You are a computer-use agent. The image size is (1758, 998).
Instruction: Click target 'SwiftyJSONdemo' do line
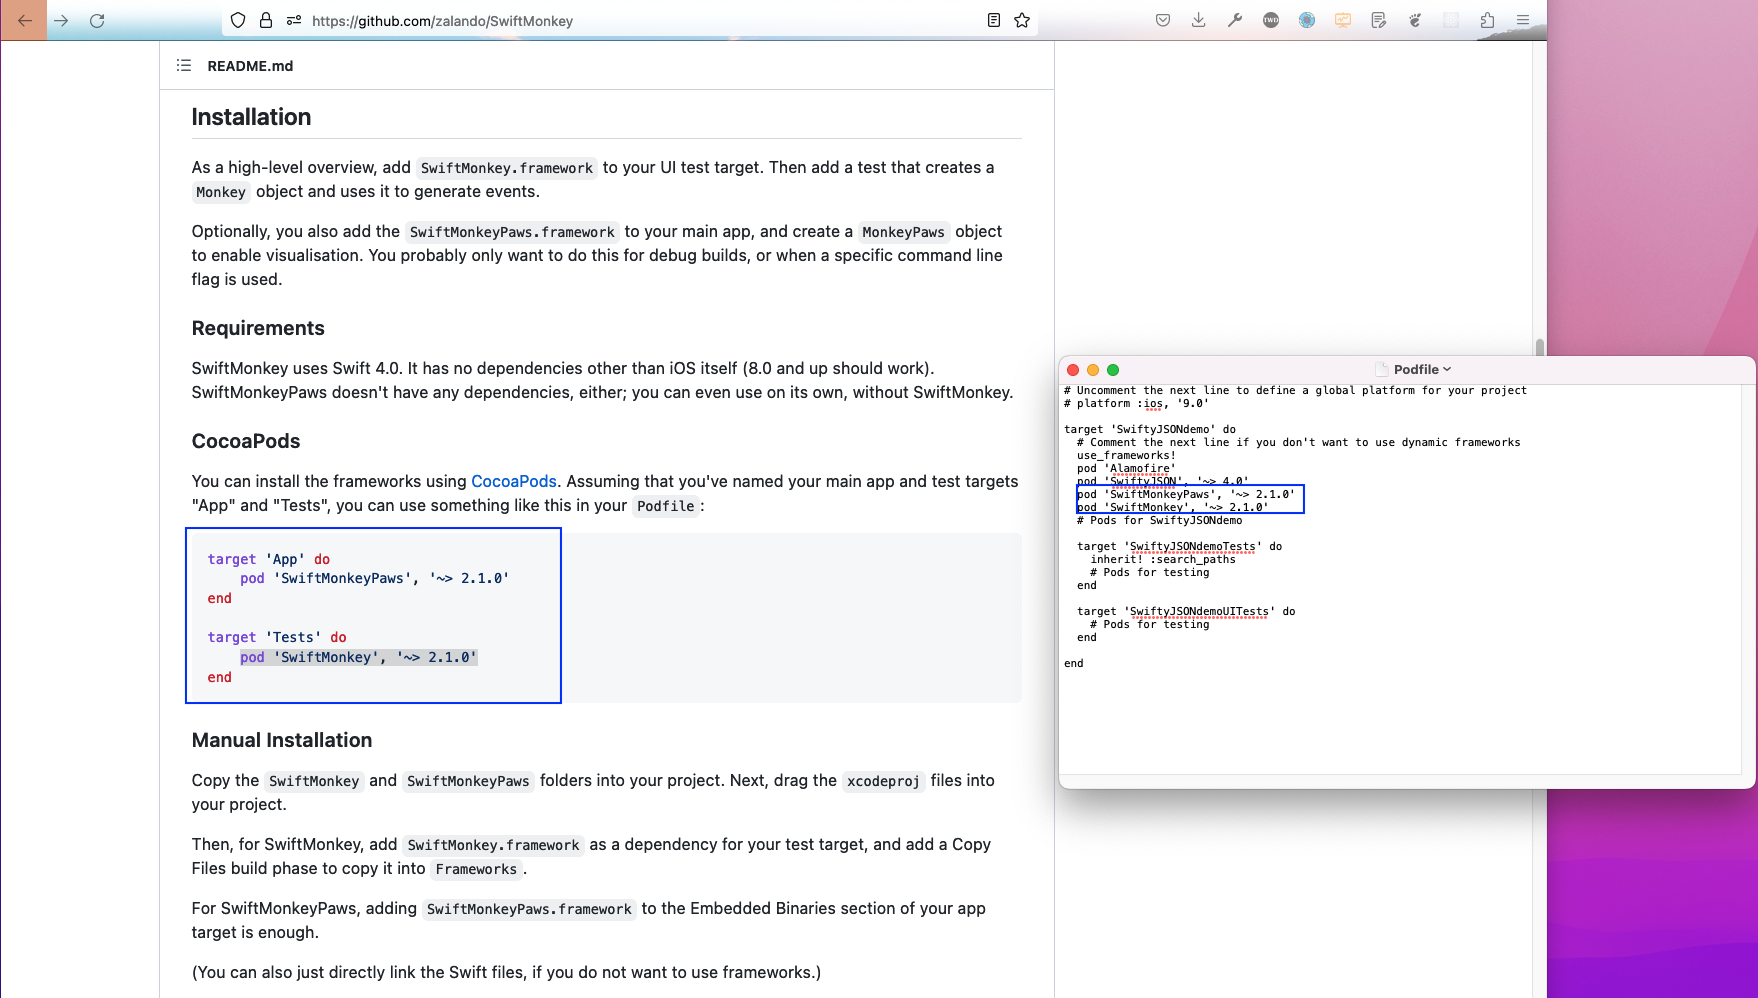pos(1150,429)
